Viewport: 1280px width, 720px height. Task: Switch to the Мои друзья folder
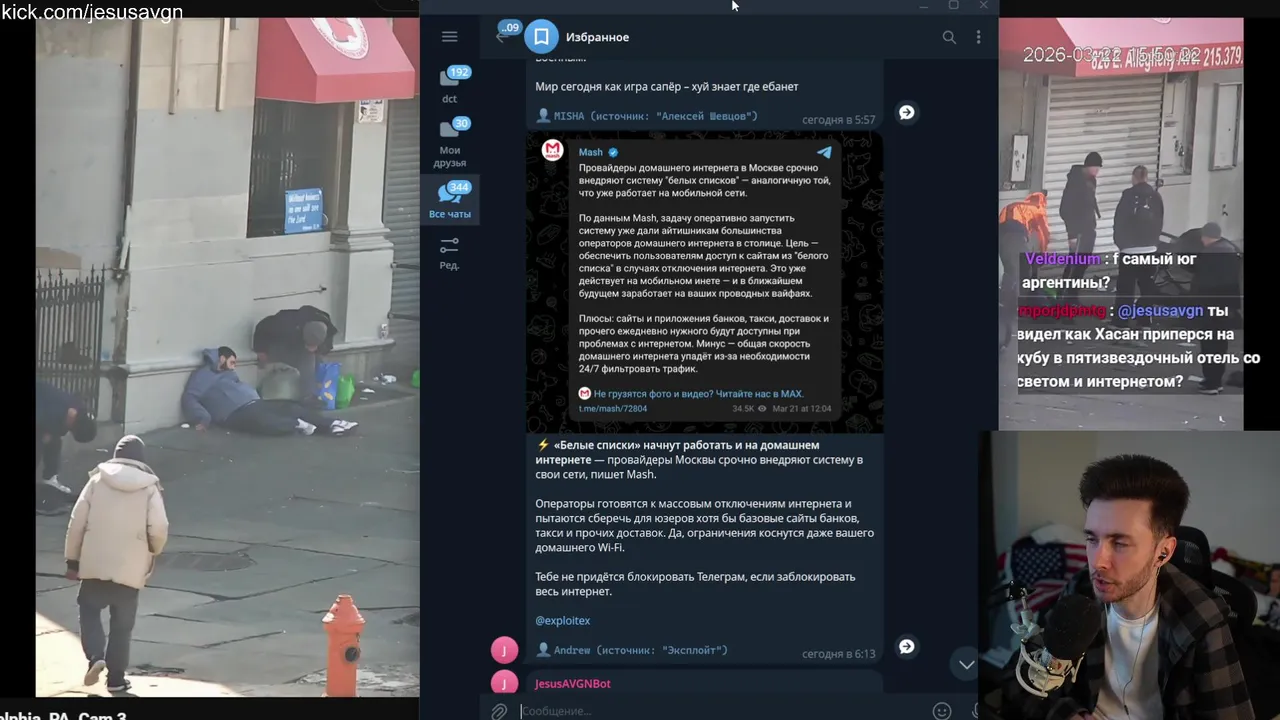click(450, 143)
